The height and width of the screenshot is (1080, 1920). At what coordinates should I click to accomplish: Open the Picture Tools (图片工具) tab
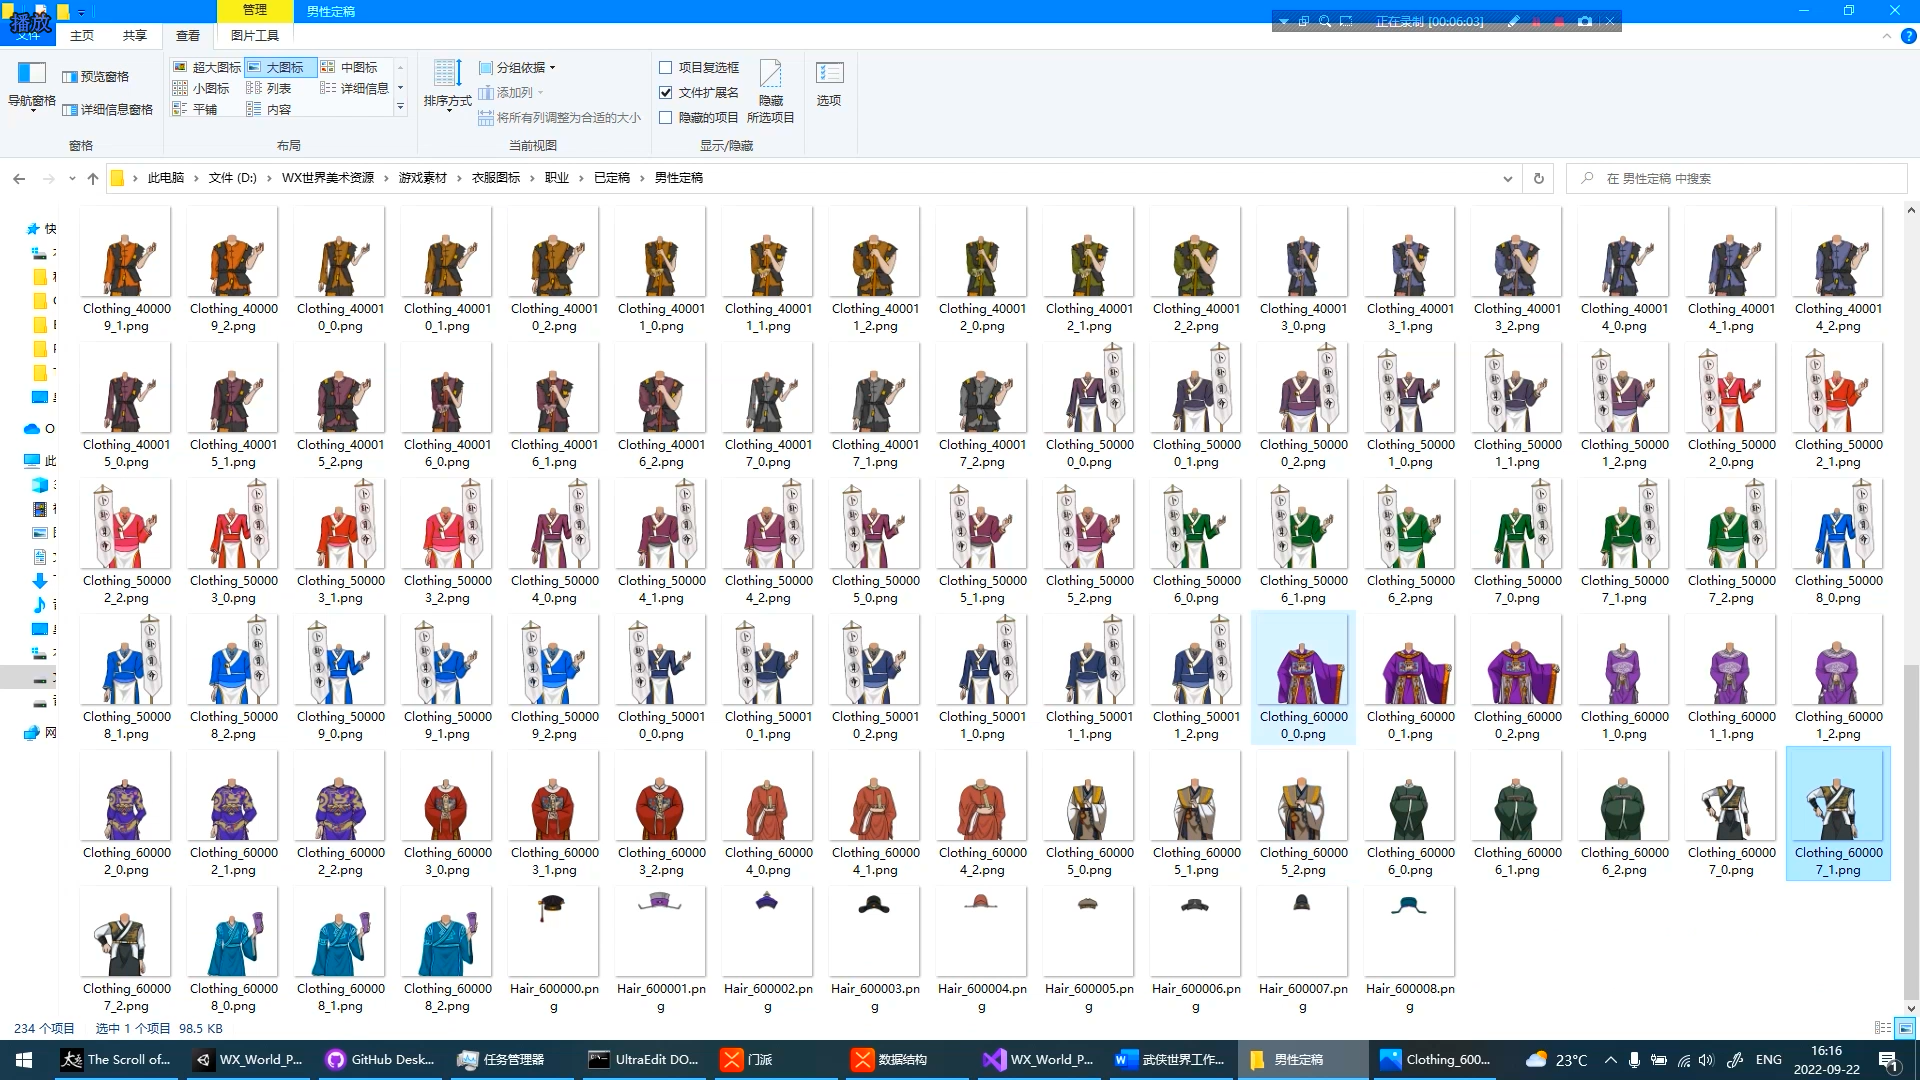coord(255,36)
